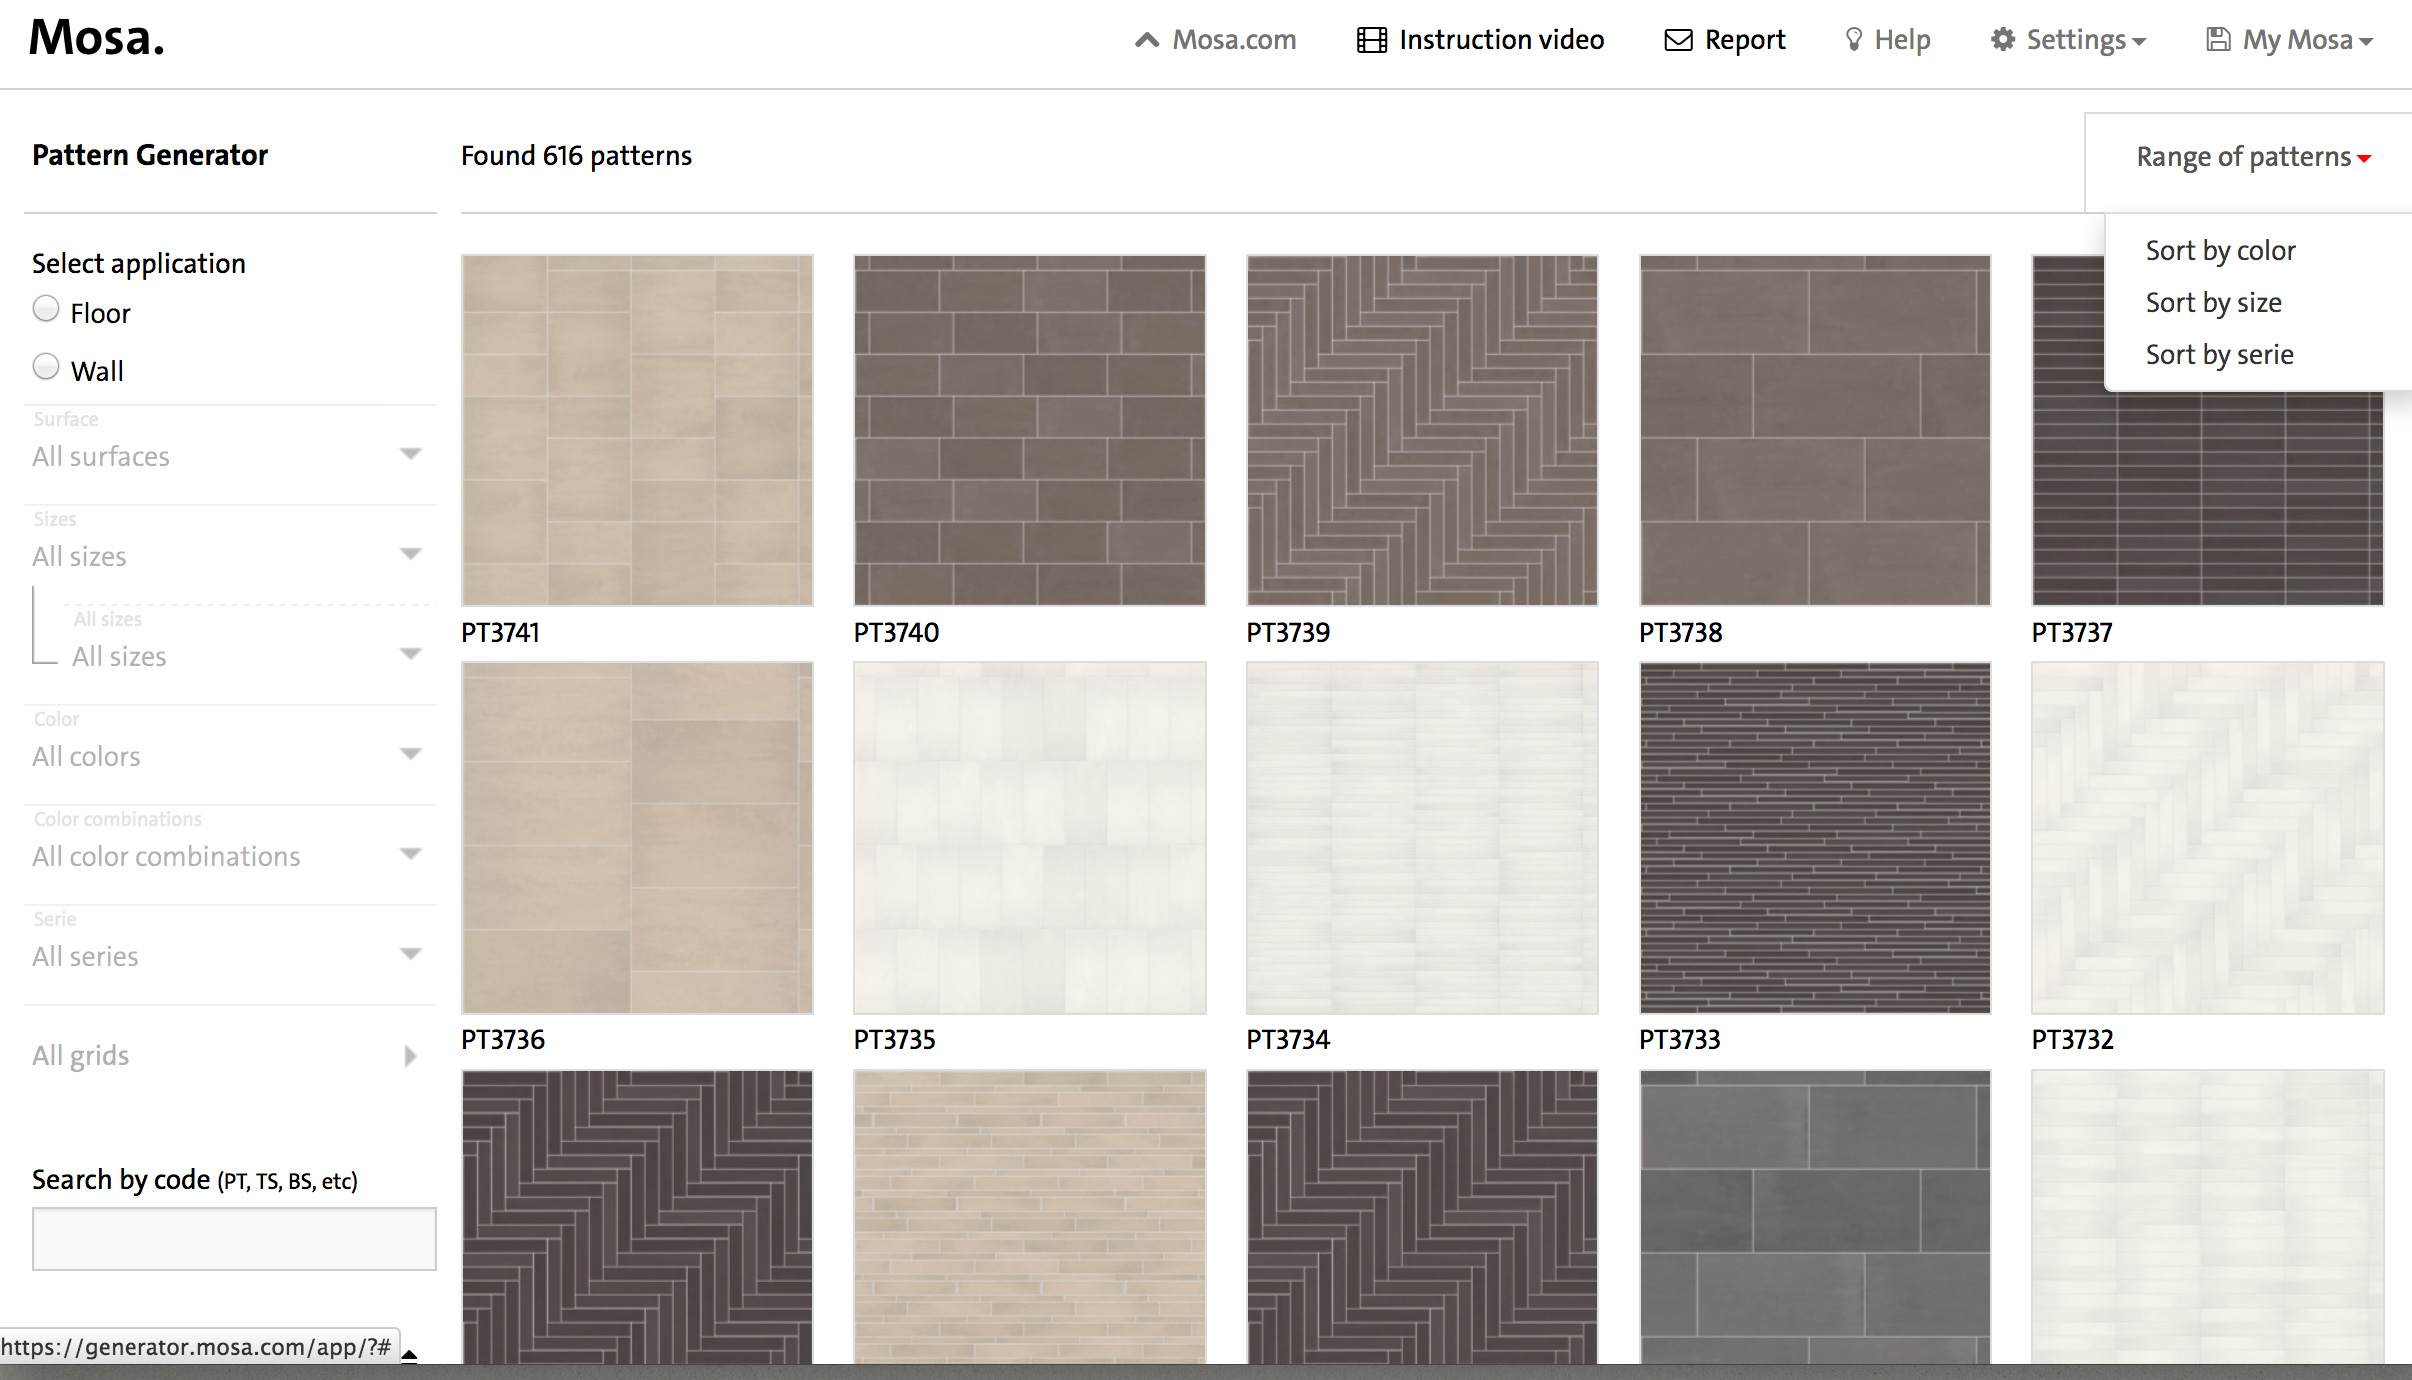This screenshot has width=2412, height=1380.
Task: Click the Mosa.com up-chevron icon
Action: [1147, 40]
